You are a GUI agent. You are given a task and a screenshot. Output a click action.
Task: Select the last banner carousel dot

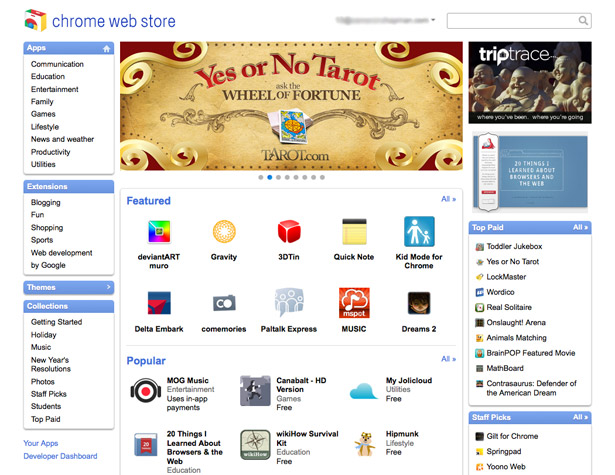click(x=322, y=177)
